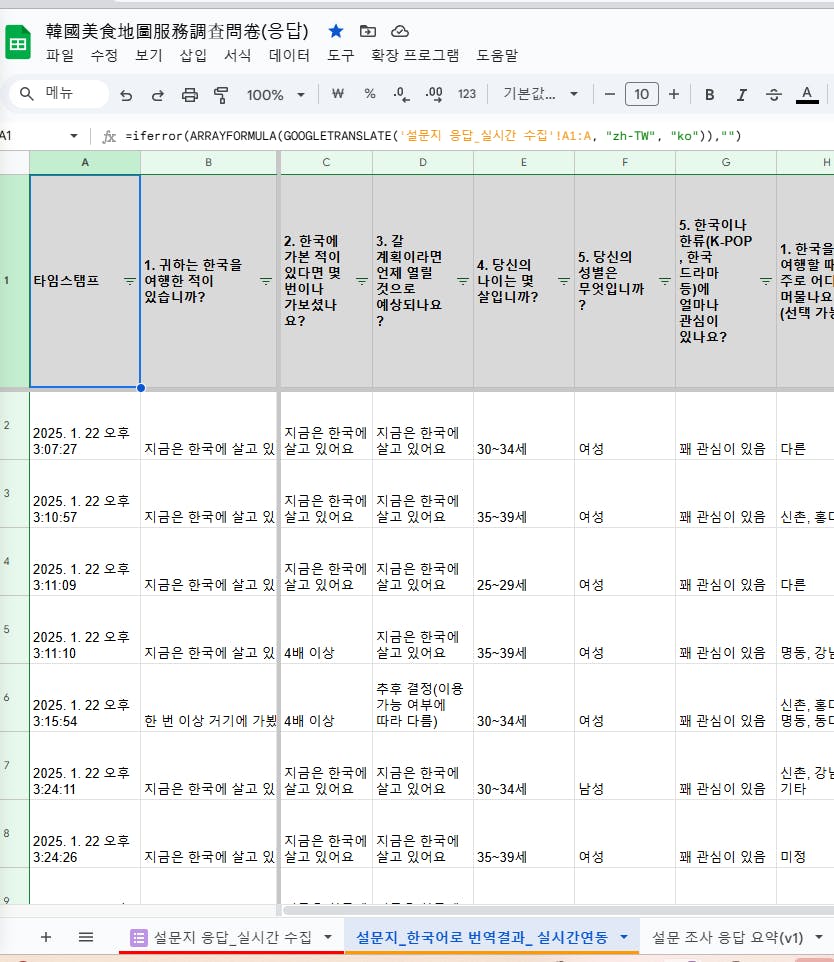Select cell with 25~29세

(x=523, y=562)
